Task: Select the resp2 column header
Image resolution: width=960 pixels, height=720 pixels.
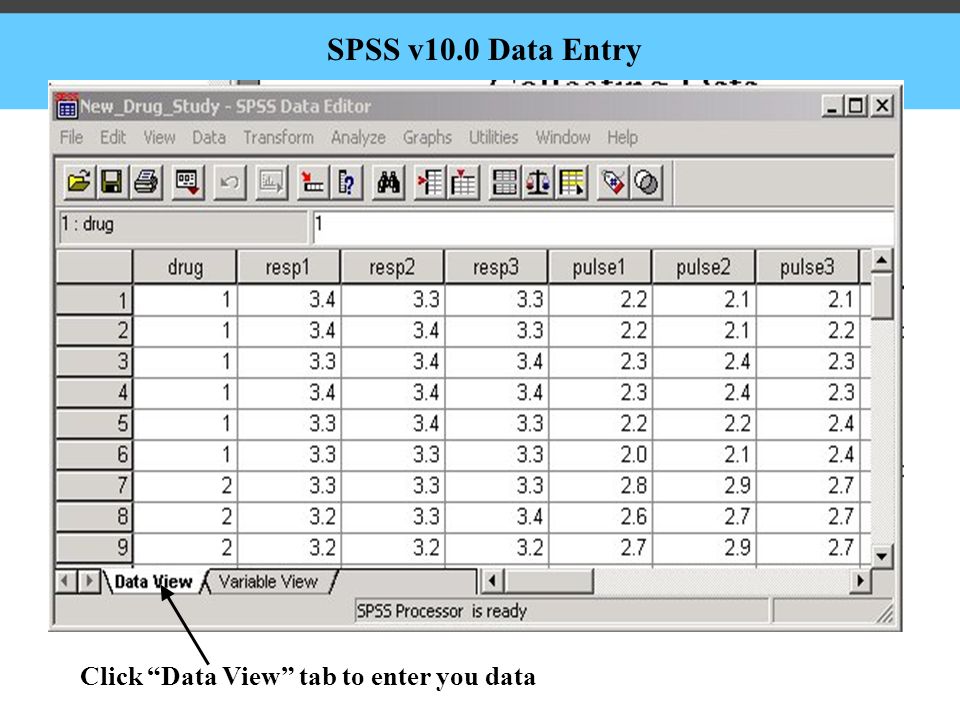Action: [x=392, y=267]
